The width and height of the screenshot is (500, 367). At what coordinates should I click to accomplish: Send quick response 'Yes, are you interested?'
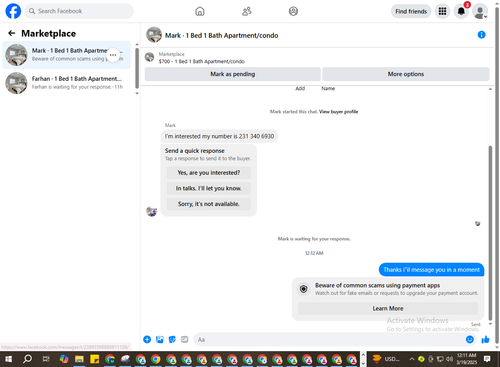(x=209, y=173)
